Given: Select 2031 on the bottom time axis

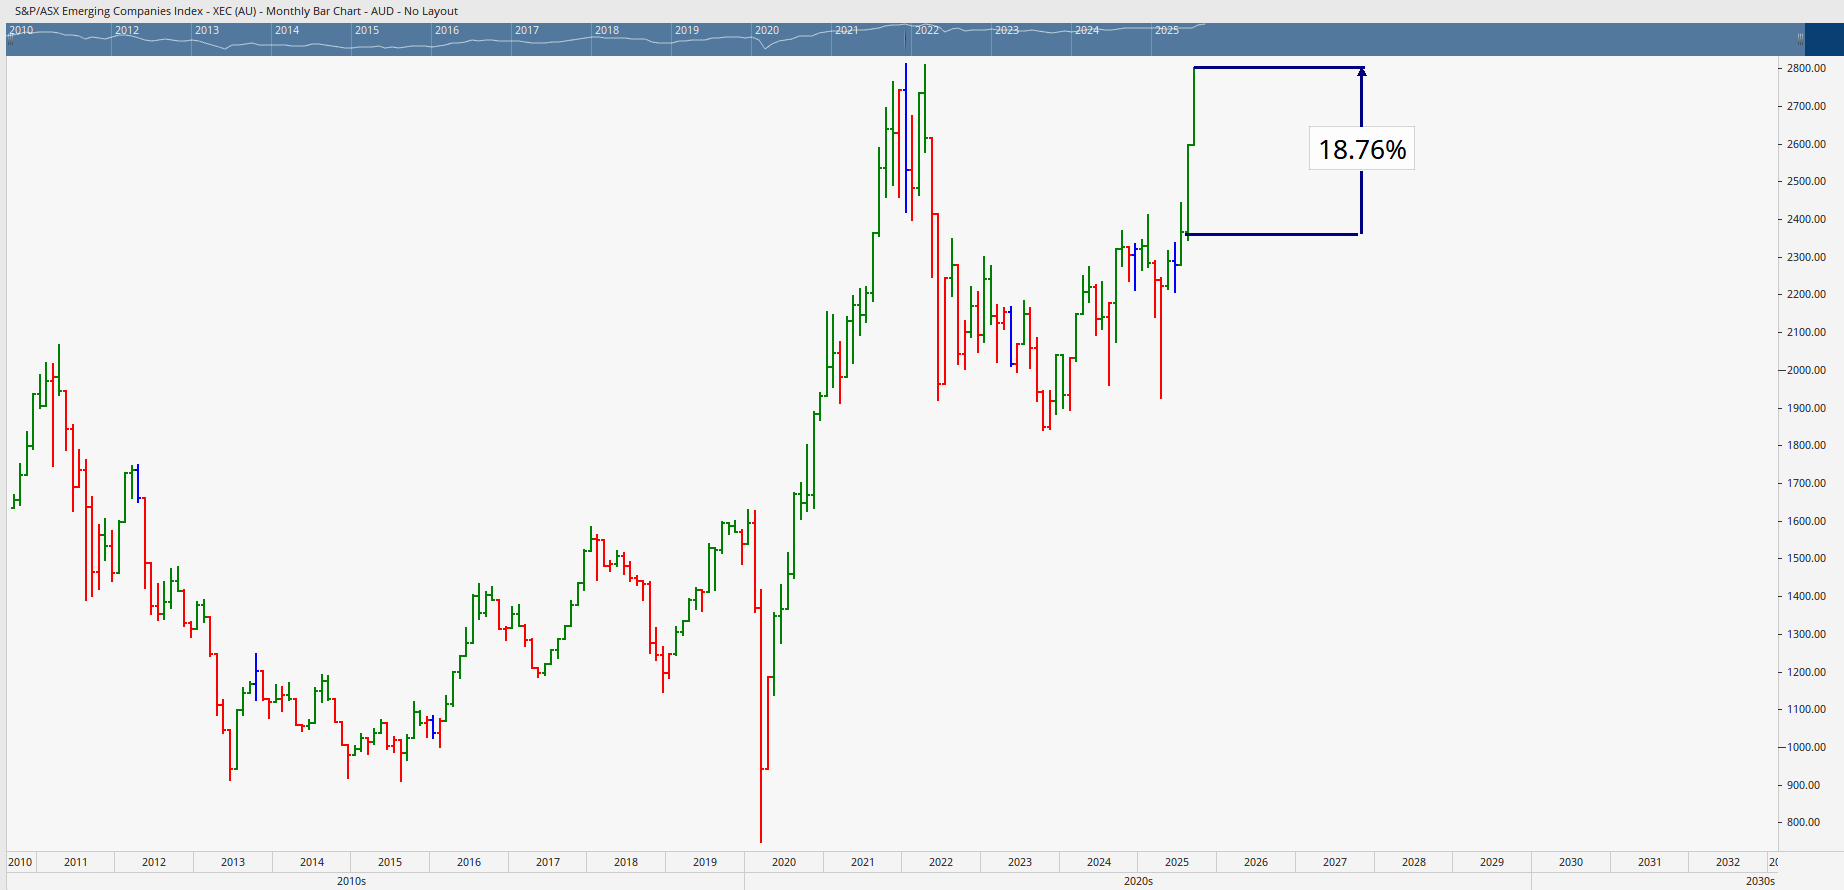Looking at the screenshot, I should [1650, 862].
